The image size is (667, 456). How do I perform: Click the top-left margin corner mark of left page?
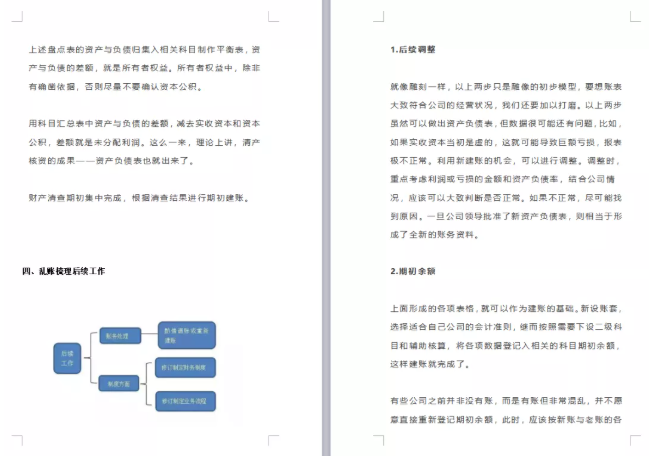tap(18, 17)
